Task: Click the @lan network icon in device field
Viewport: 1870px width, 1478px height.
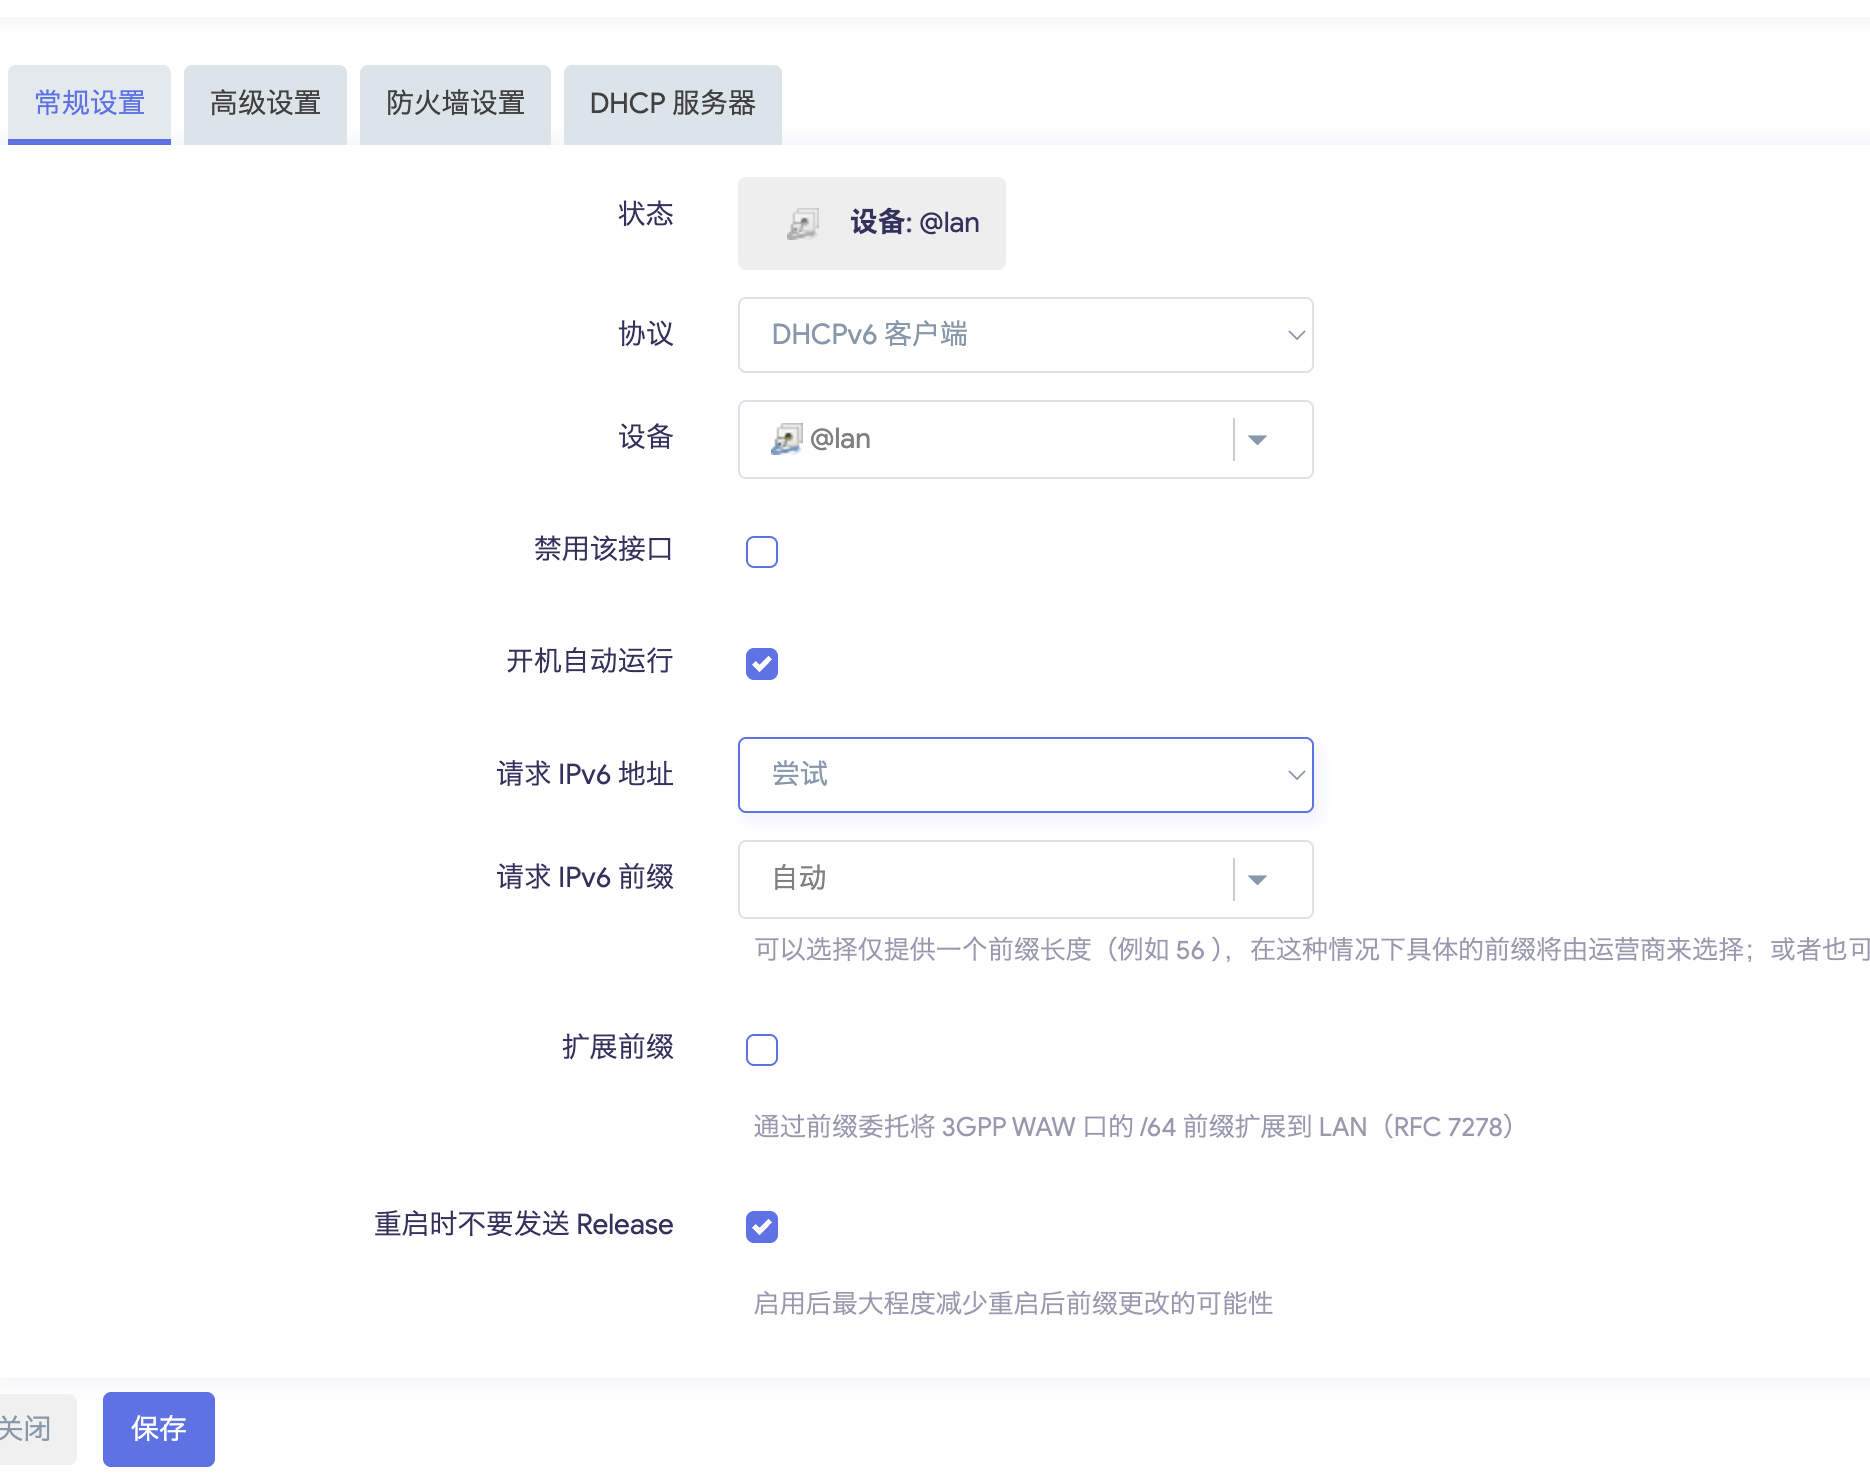Action: point(787,439)
